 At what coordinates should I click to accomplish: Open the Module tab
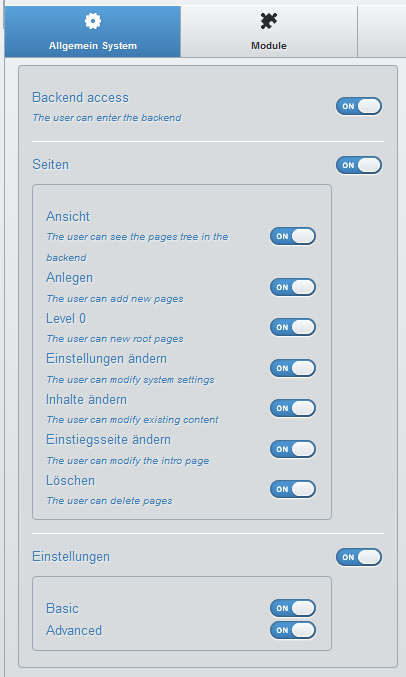pos(269,32)
